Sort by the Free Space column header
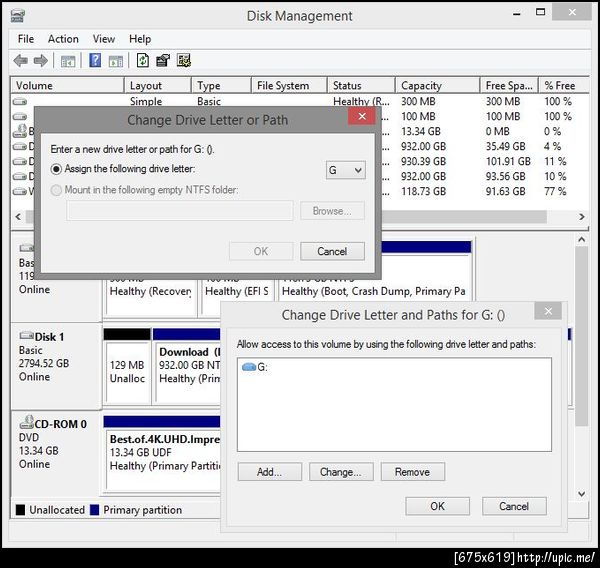 coord(509,85)
